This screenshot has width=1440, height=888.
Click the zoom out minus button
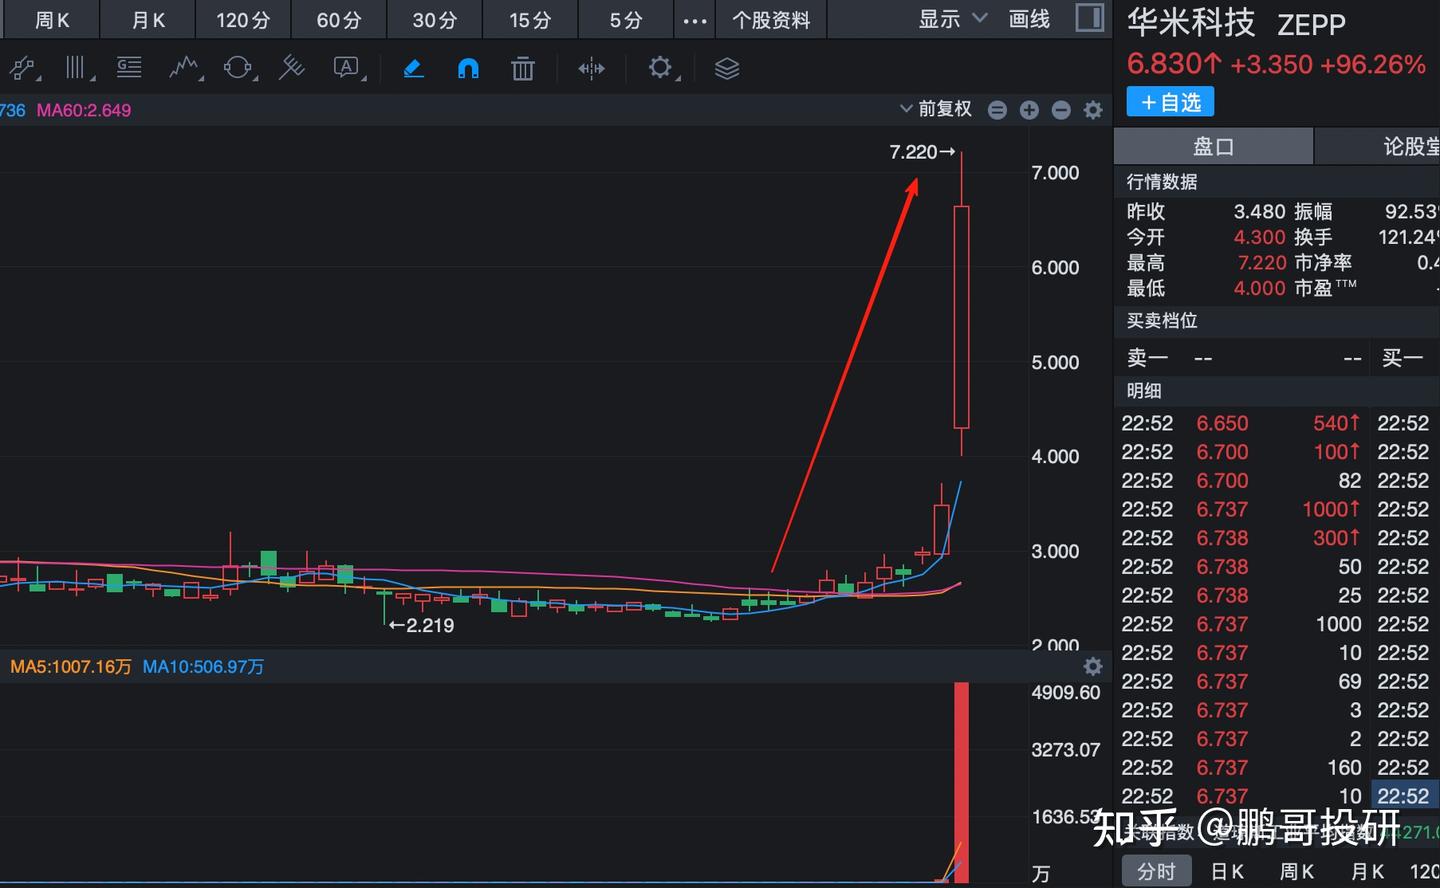[x=1061, y=110]
